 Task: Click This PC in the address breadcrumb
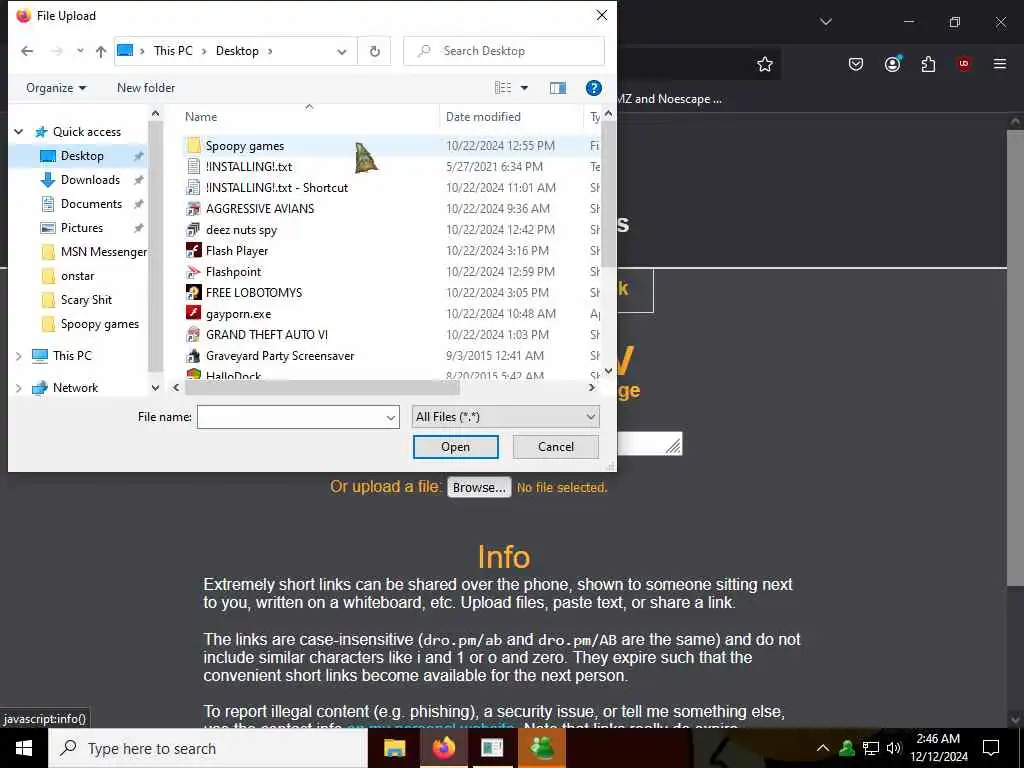pos(173,51)
